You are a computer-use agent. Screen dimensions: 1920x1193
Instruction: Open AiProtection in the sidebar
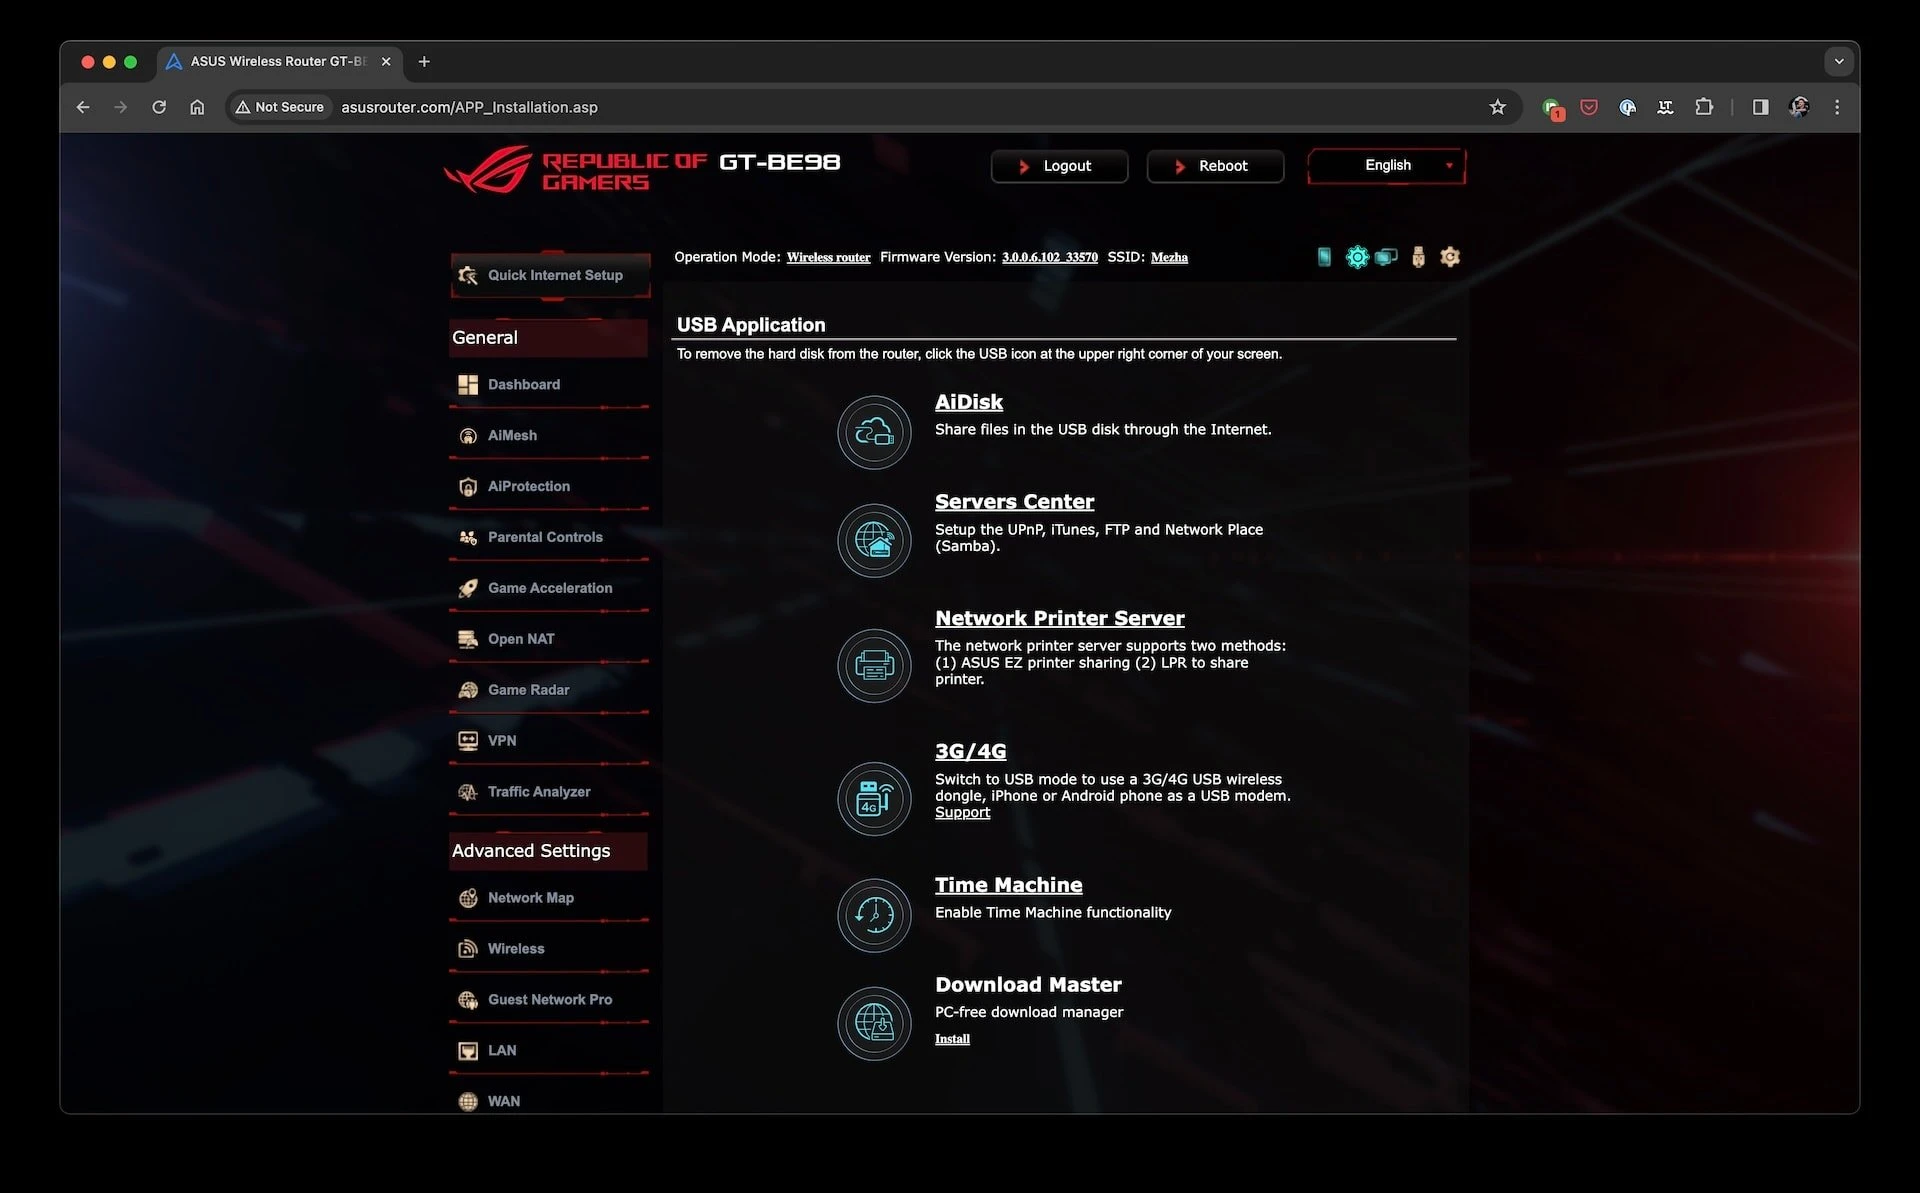[x=549, y=486]
